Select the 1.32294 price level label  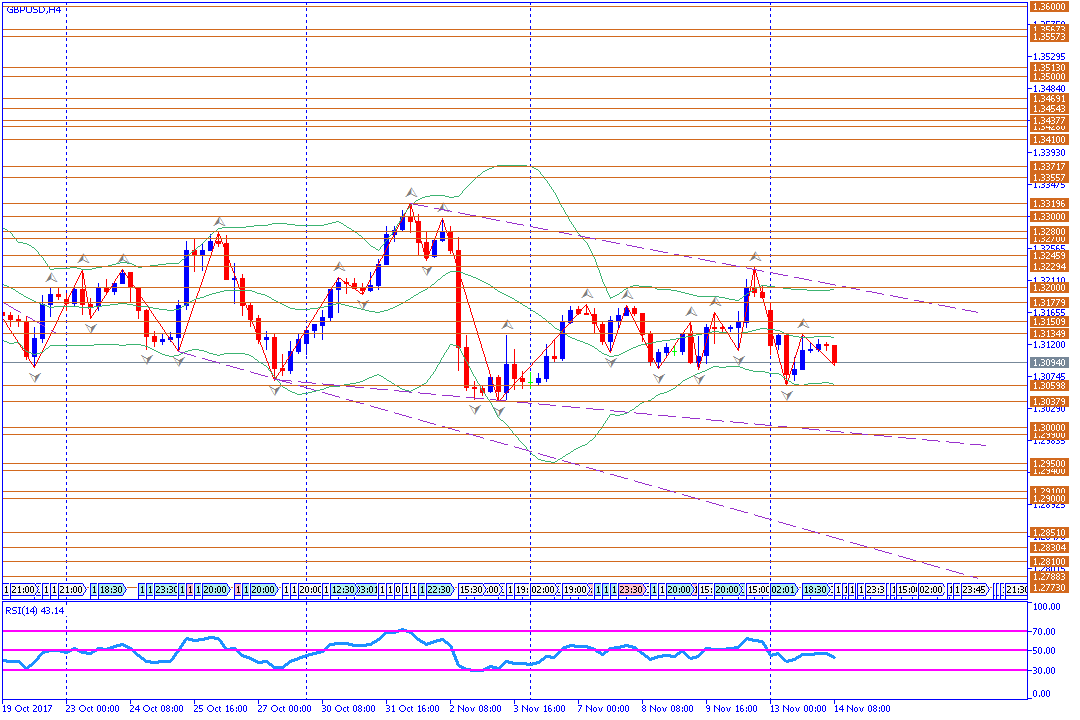(x=1048, y=267)
